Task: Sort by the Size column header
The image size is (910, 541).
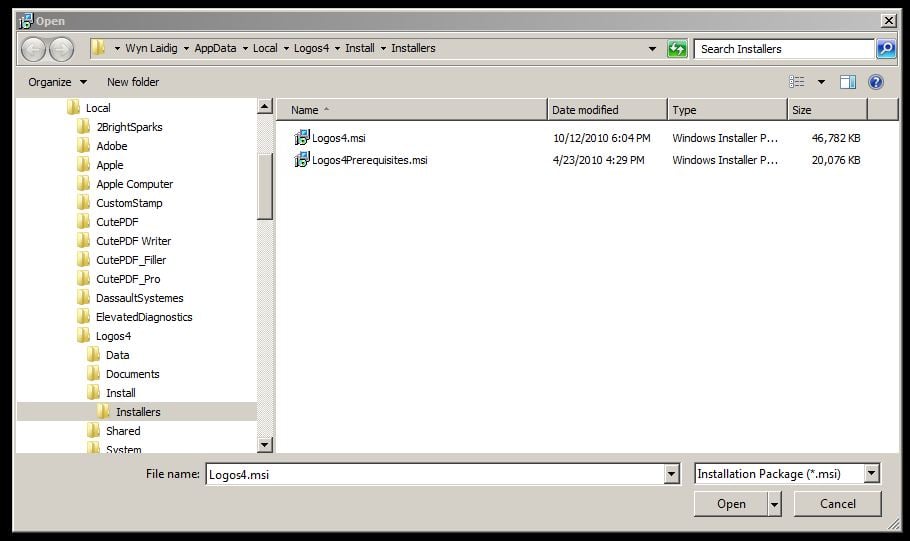Action: point(827,110)
